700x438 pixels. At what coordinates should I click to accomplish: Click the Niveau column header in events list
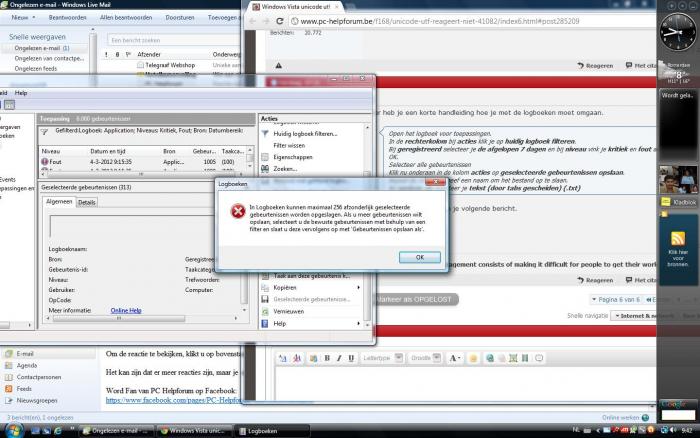(50, 151)
